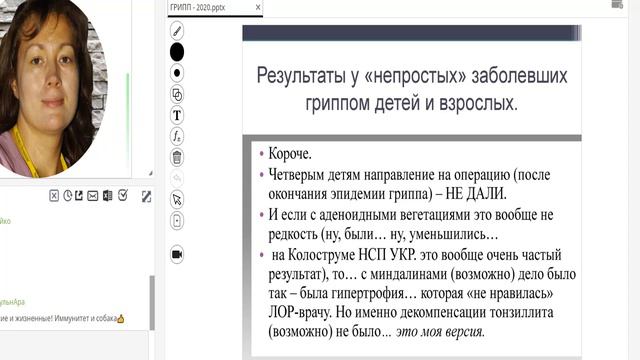Image resolution: width=640 pixels, height=360 pixels.
Task: Click the clear chat X icon
Action: 54,196
